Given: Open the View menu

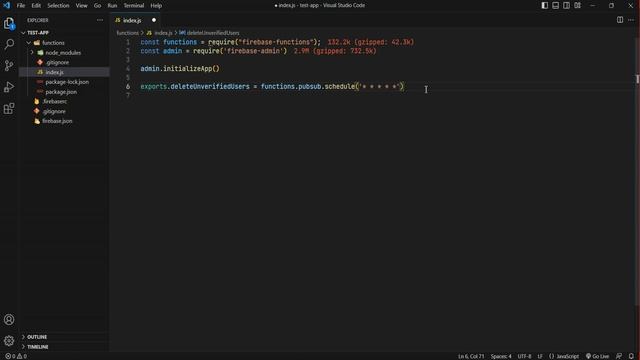Looking at the screenshot, I should [x=82, y=6].
